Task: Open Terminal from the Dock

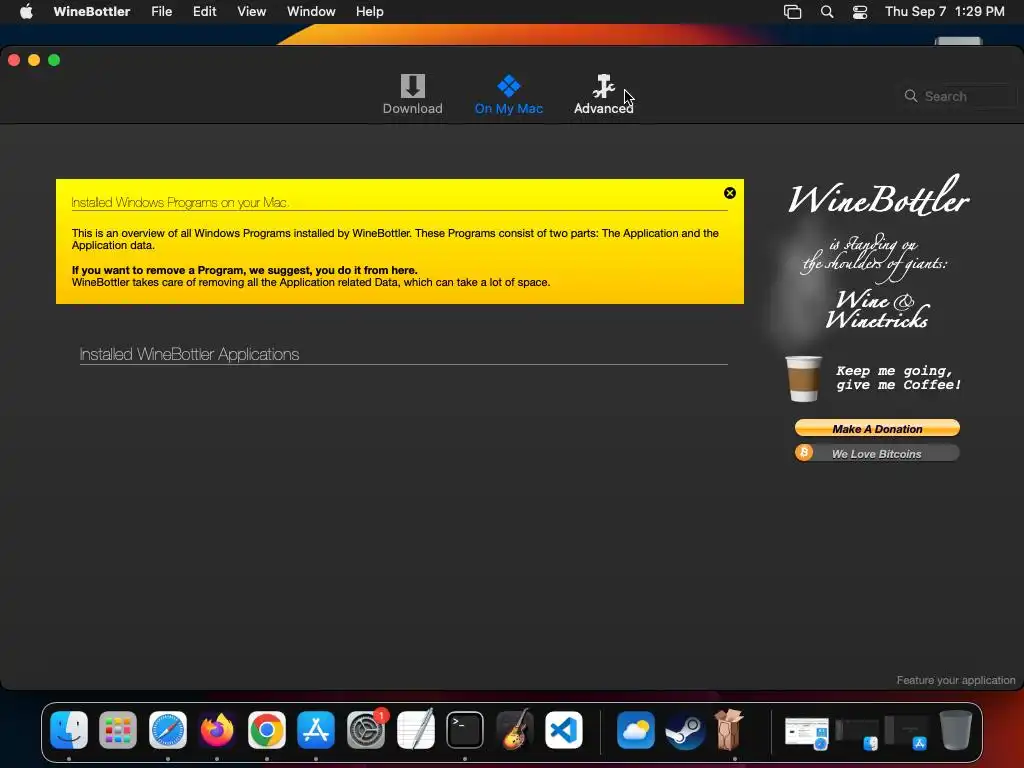Action: (465, 729)
